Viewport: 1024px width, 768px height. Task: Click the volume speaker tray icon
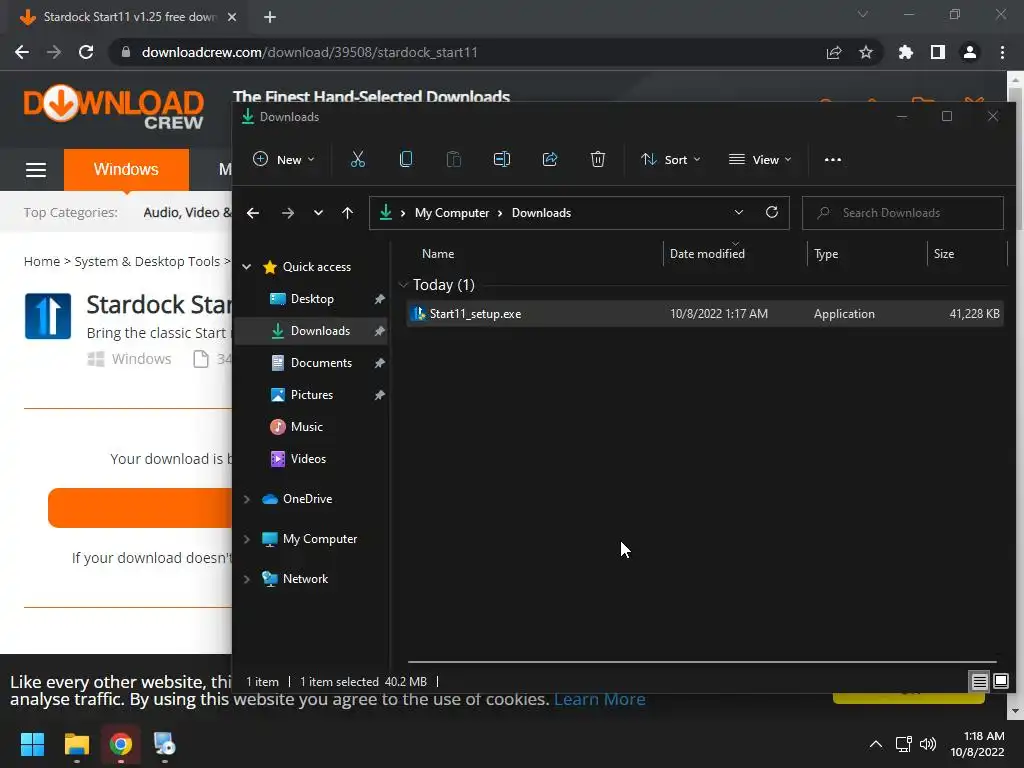tap(928, 744)
